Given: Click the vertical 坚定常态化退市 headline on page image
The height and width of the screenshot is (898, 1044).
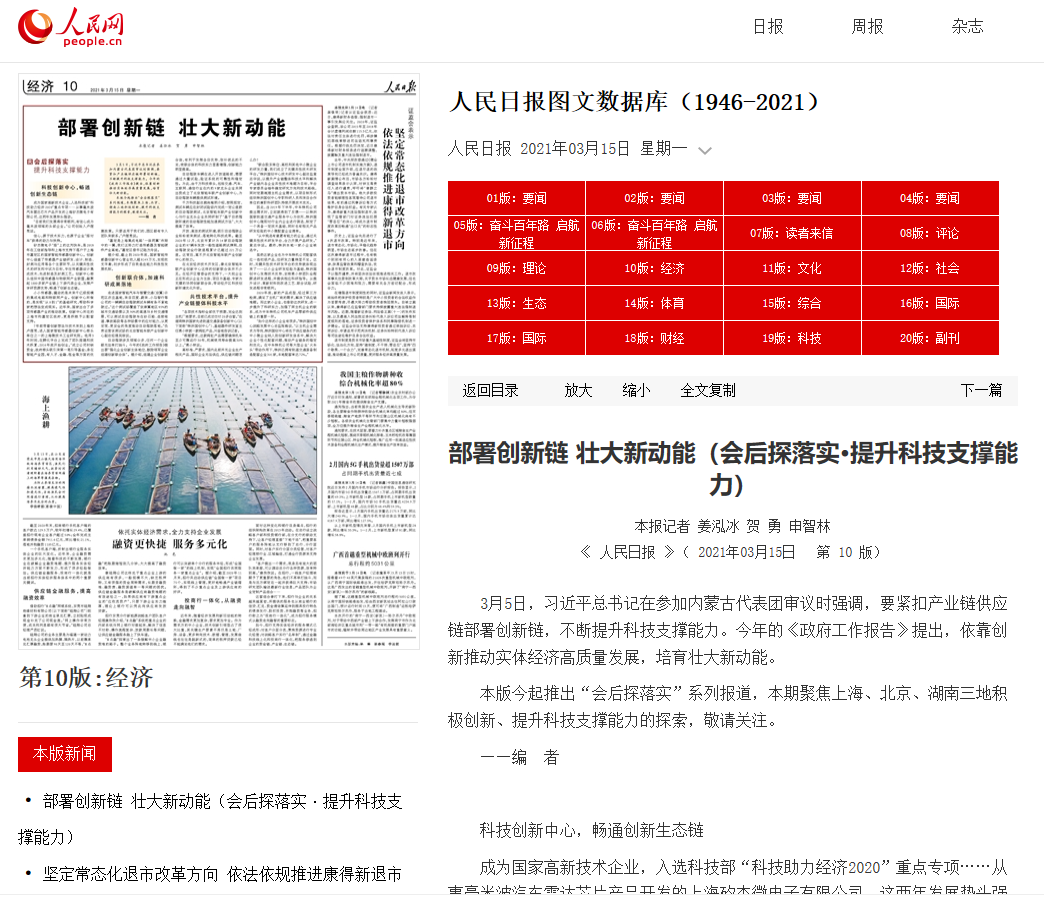Looking at the screenshot, I should pyautogui.click(x=393, y=188).
